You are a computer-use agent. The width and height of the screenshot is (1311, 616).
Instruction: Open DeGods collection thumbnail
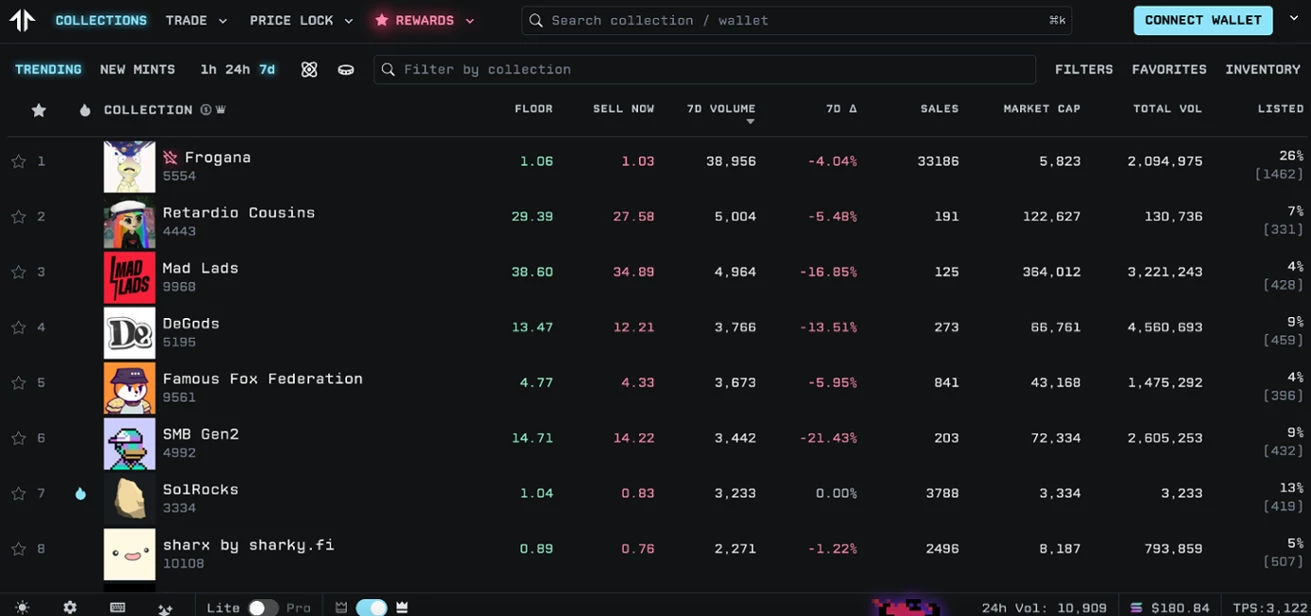[129, 333]
